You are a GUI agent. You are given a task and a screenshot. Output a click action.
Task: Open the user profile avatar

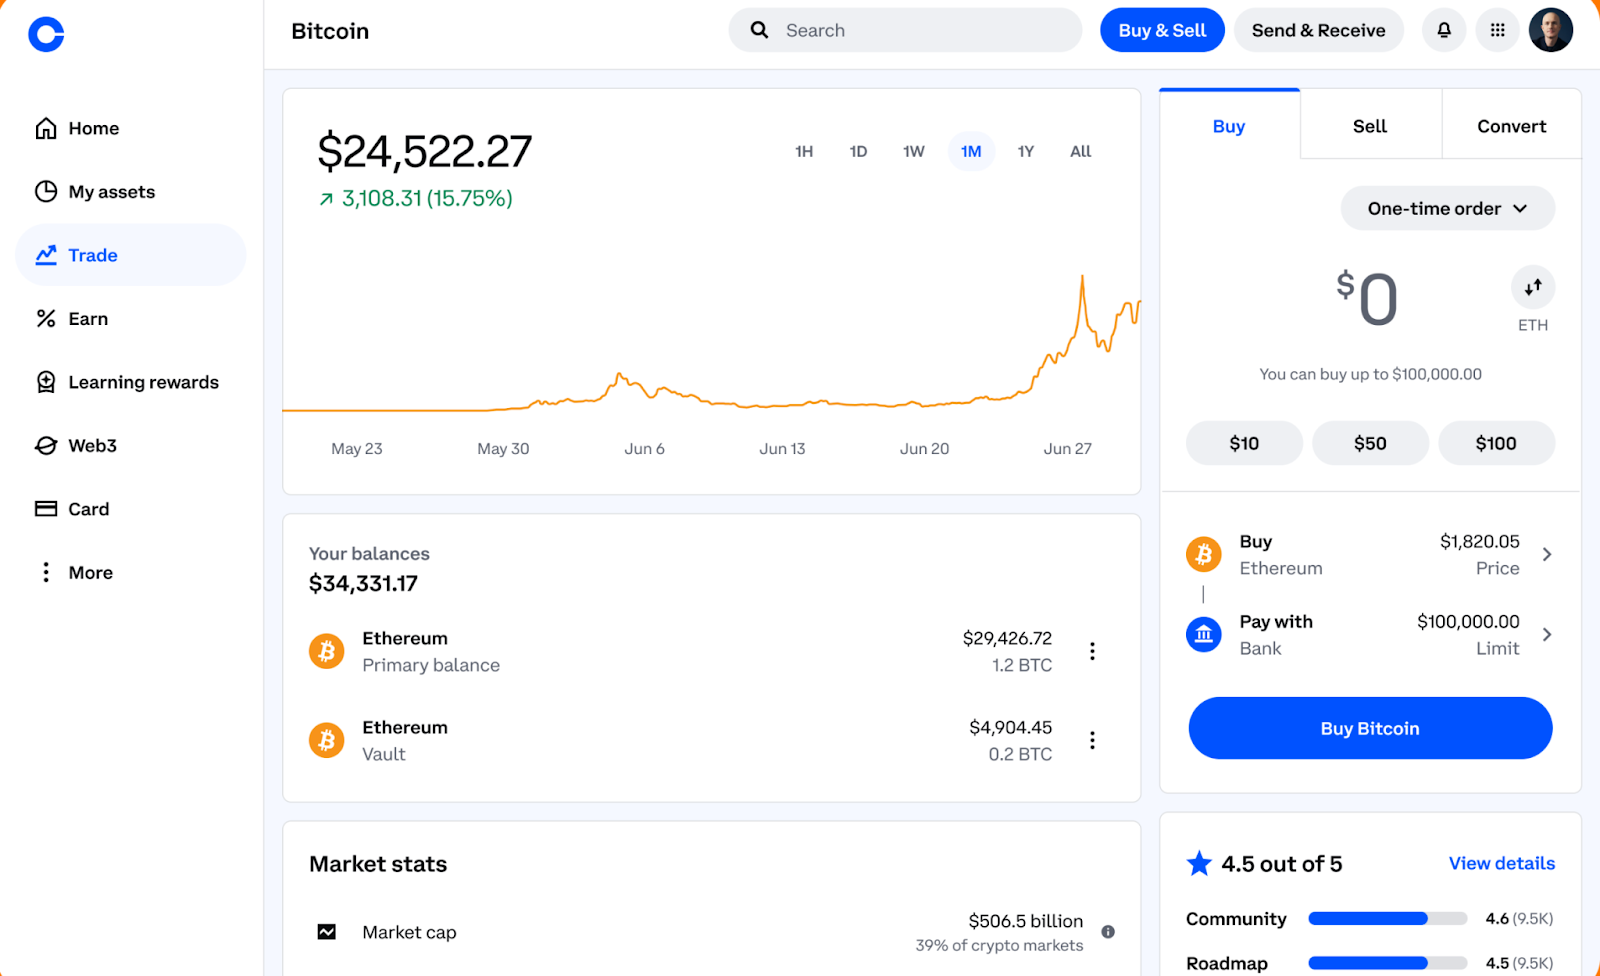coord(1551,30)
